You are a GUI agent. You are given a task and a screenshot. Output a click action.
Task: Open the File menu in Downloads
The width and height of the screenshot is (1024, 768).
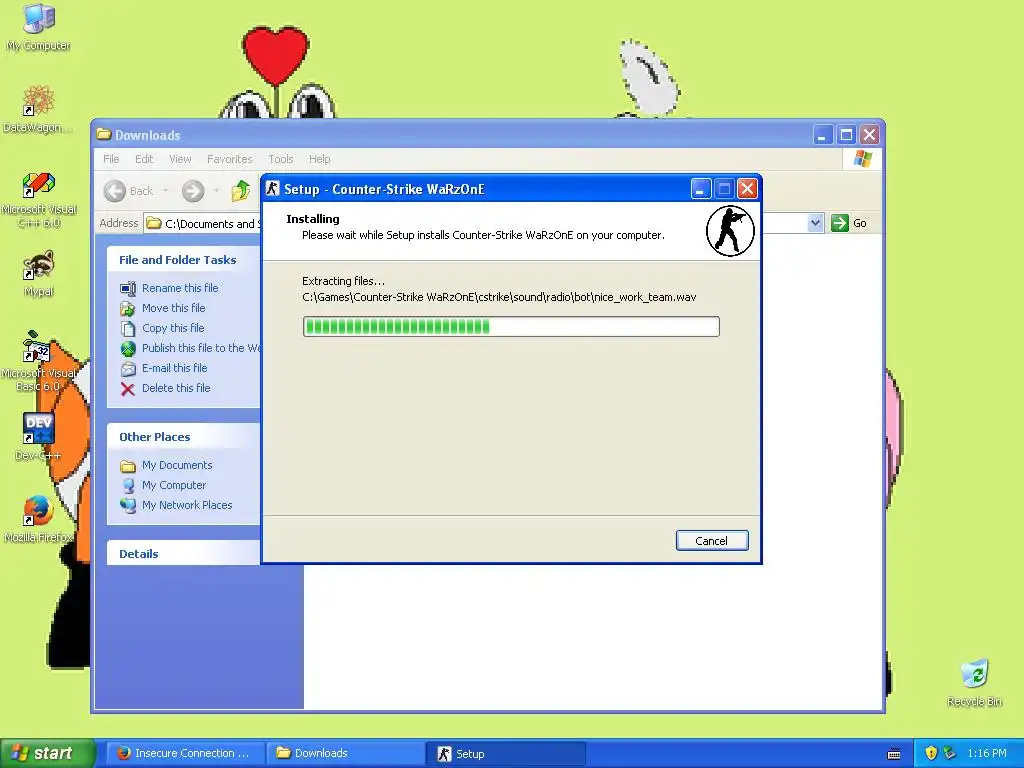[x=111, y=159]
